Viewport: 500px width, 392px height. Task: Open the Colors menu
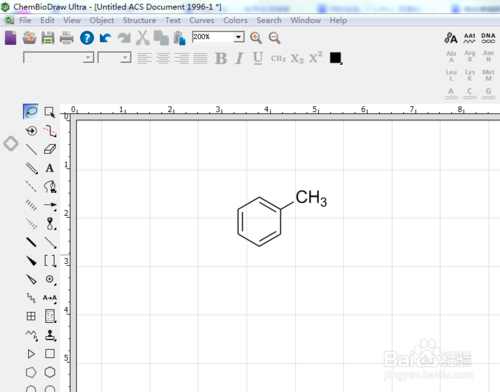(235, 20)
